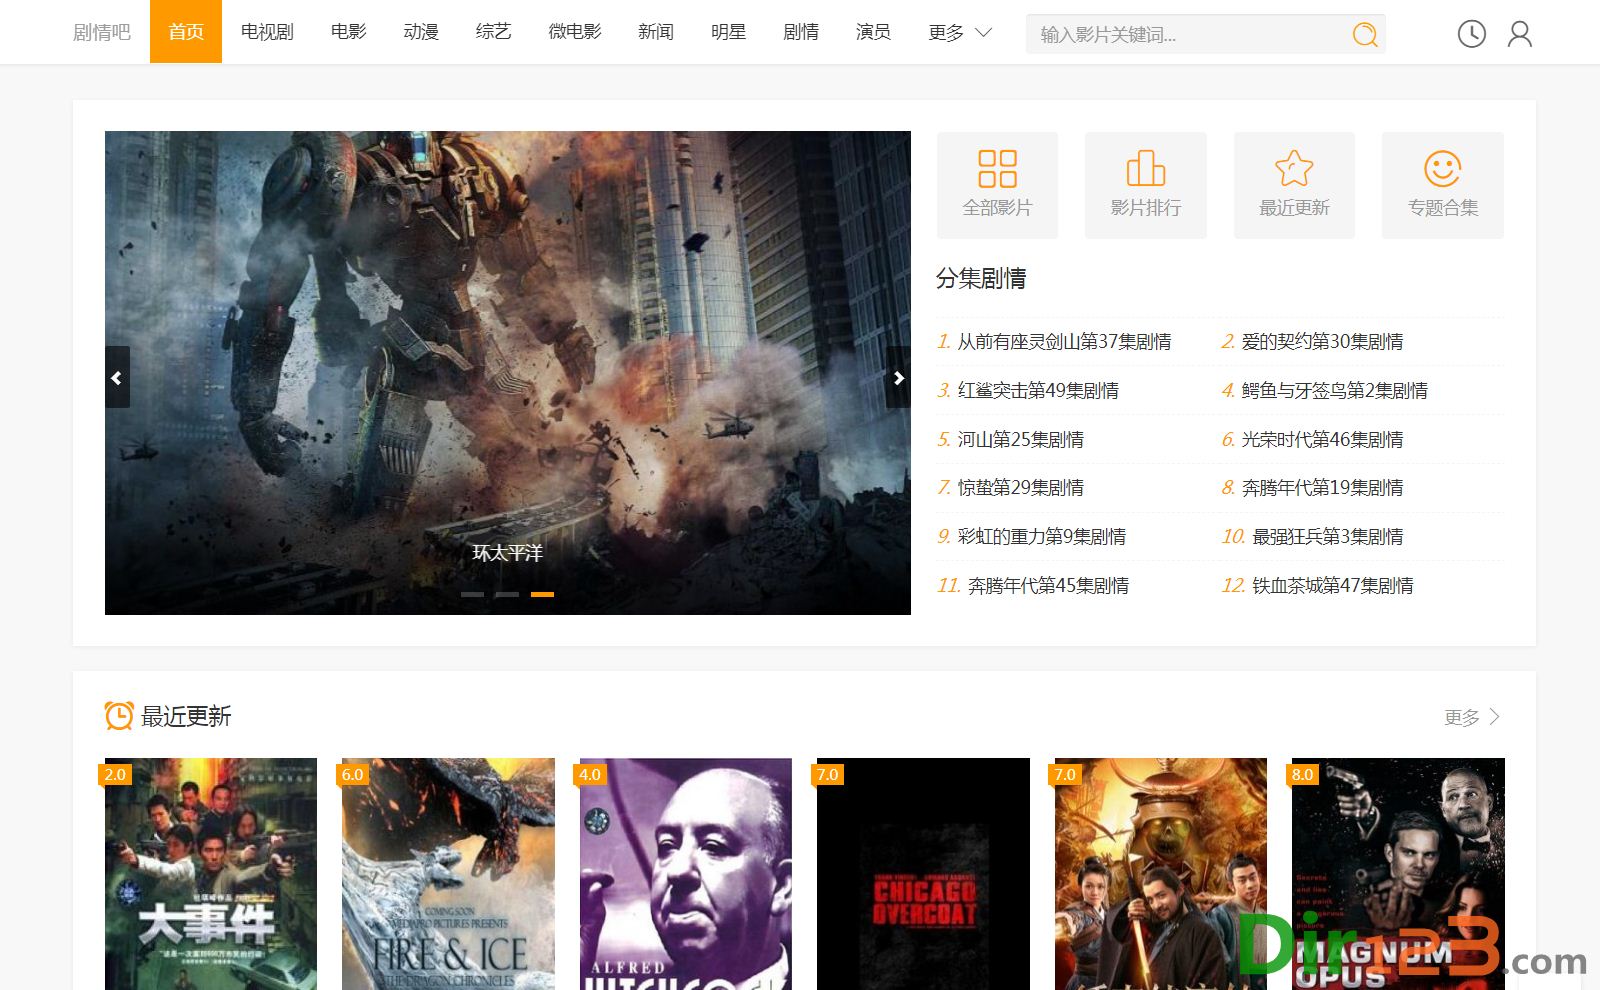Image resolution: width=1600 pixels, height=990 pixels.
Task: Open 影片排行 ranking icon tile
Action: (x=1146, y=185)
